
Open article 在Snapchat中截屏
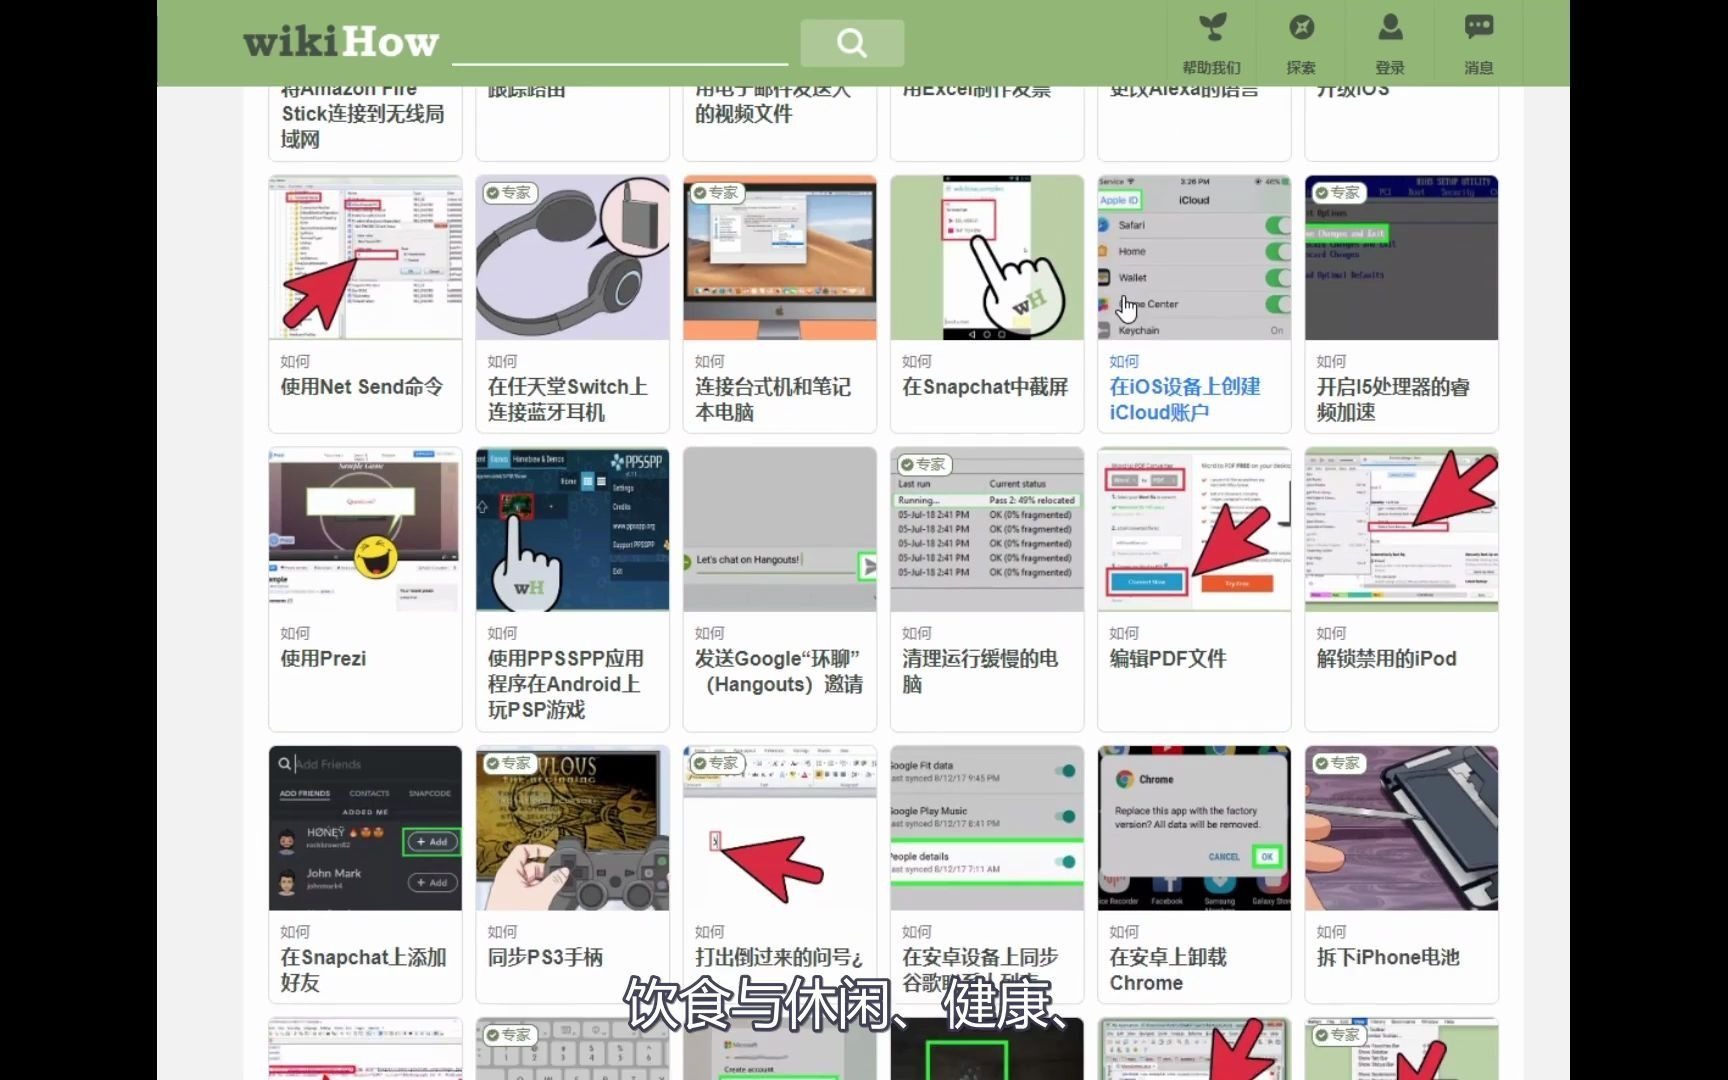coord(985,387)
